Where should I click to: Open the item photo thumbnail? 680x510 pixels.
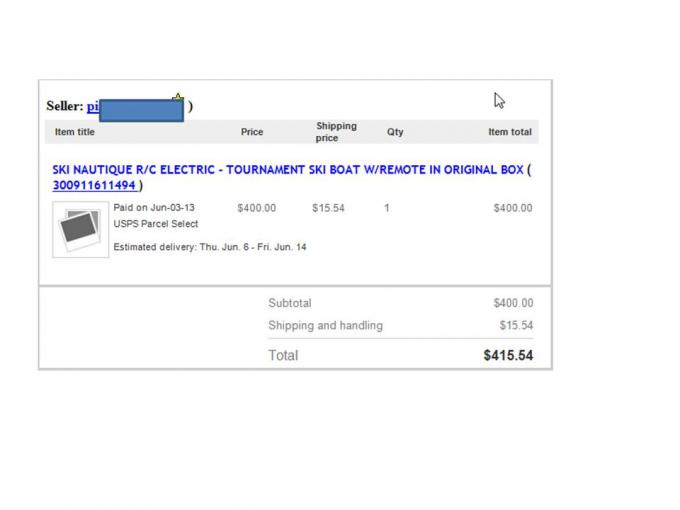pyautogui.click(x=80, y=229)
